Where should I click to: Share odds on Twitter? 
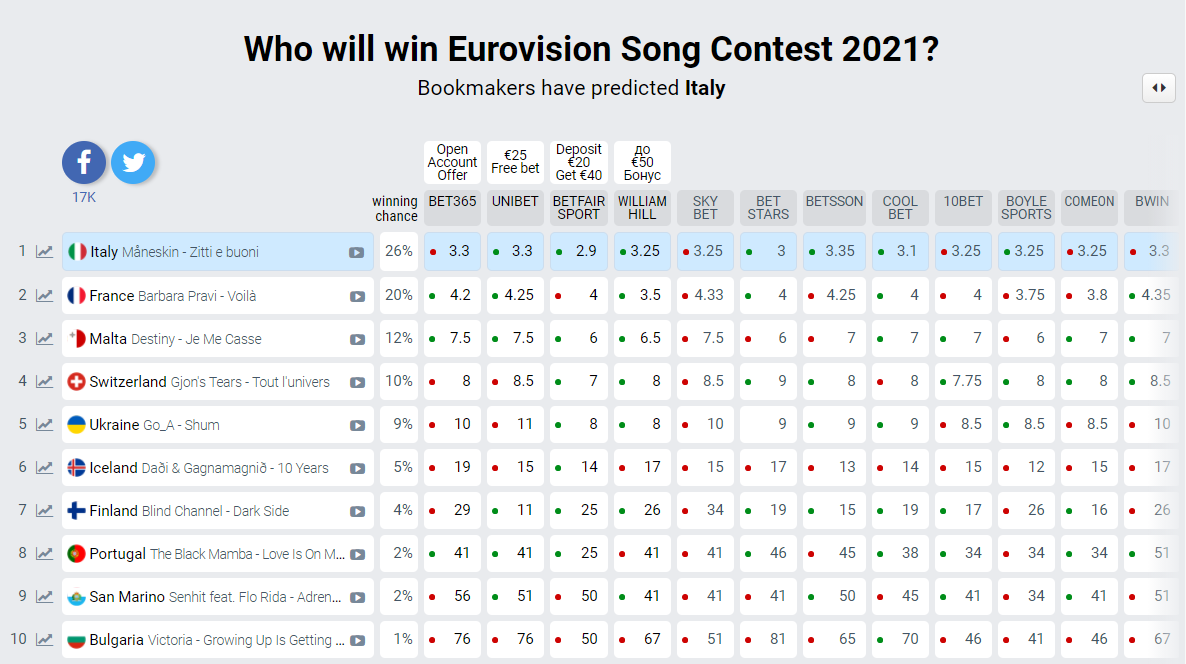pyautogui.click(x=132, y=162)
